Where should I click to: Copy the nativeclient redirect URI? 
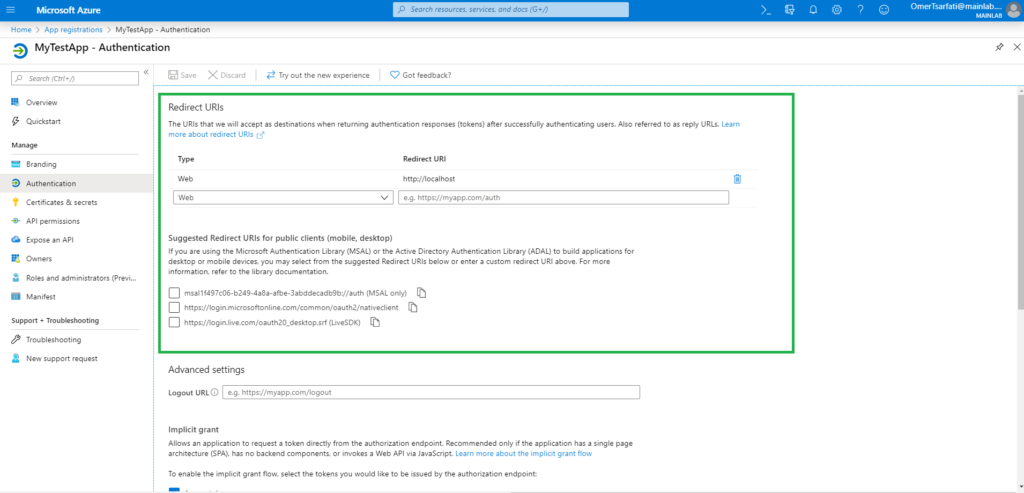click(x=413, y=307)
